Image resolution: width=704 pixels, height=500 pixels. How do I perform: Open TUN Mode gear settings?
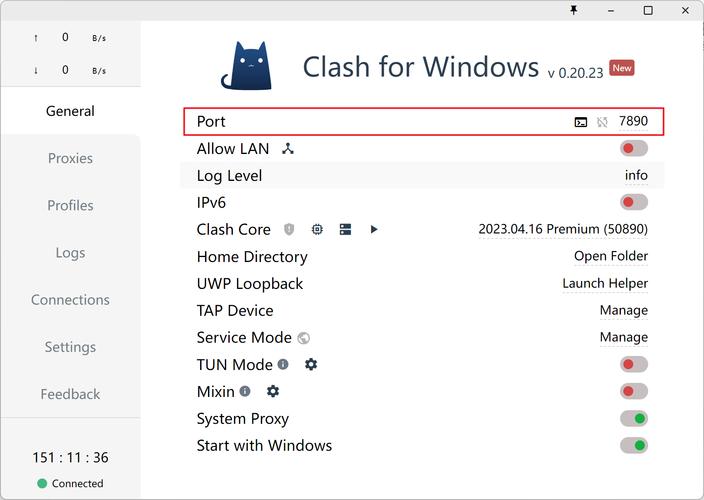311,365
